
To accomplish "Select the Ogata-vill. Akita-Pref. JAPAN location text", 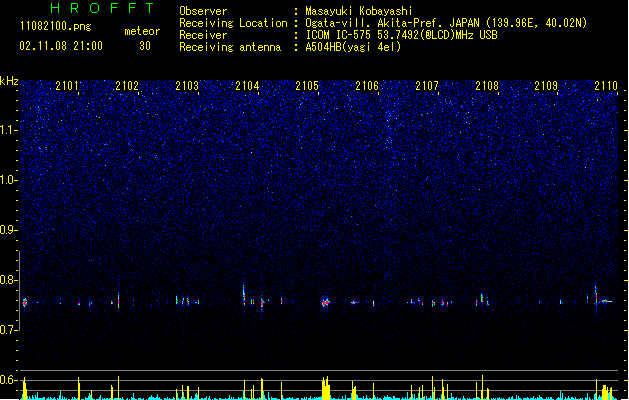I will pos(446,23).
